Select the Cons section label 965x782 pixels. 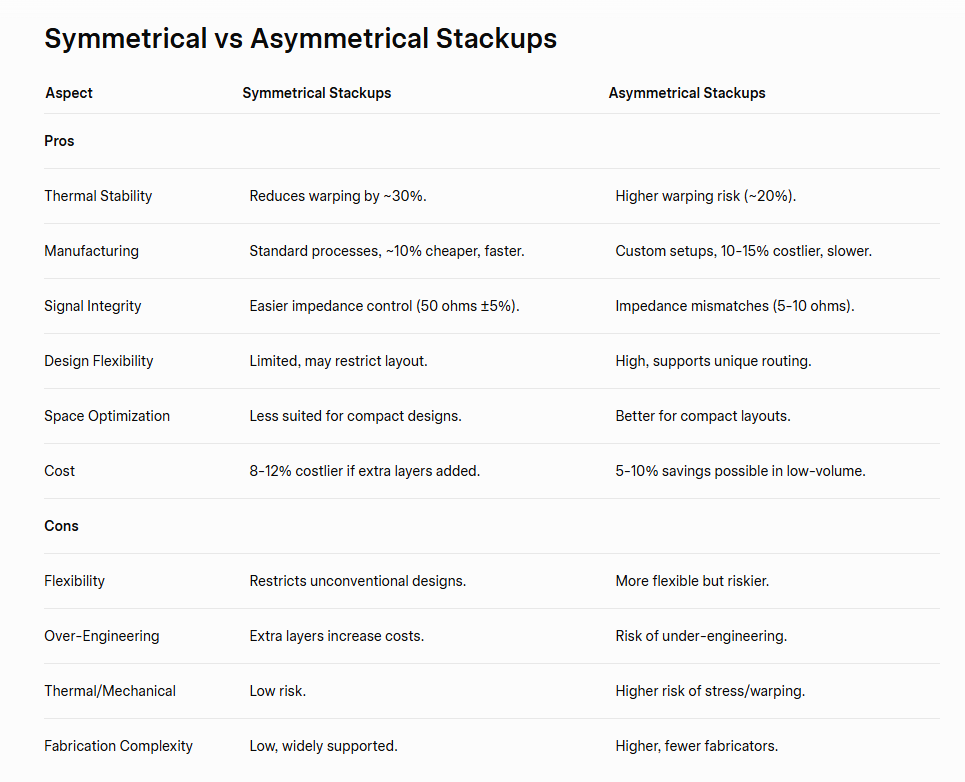click(x=61, y=526)
